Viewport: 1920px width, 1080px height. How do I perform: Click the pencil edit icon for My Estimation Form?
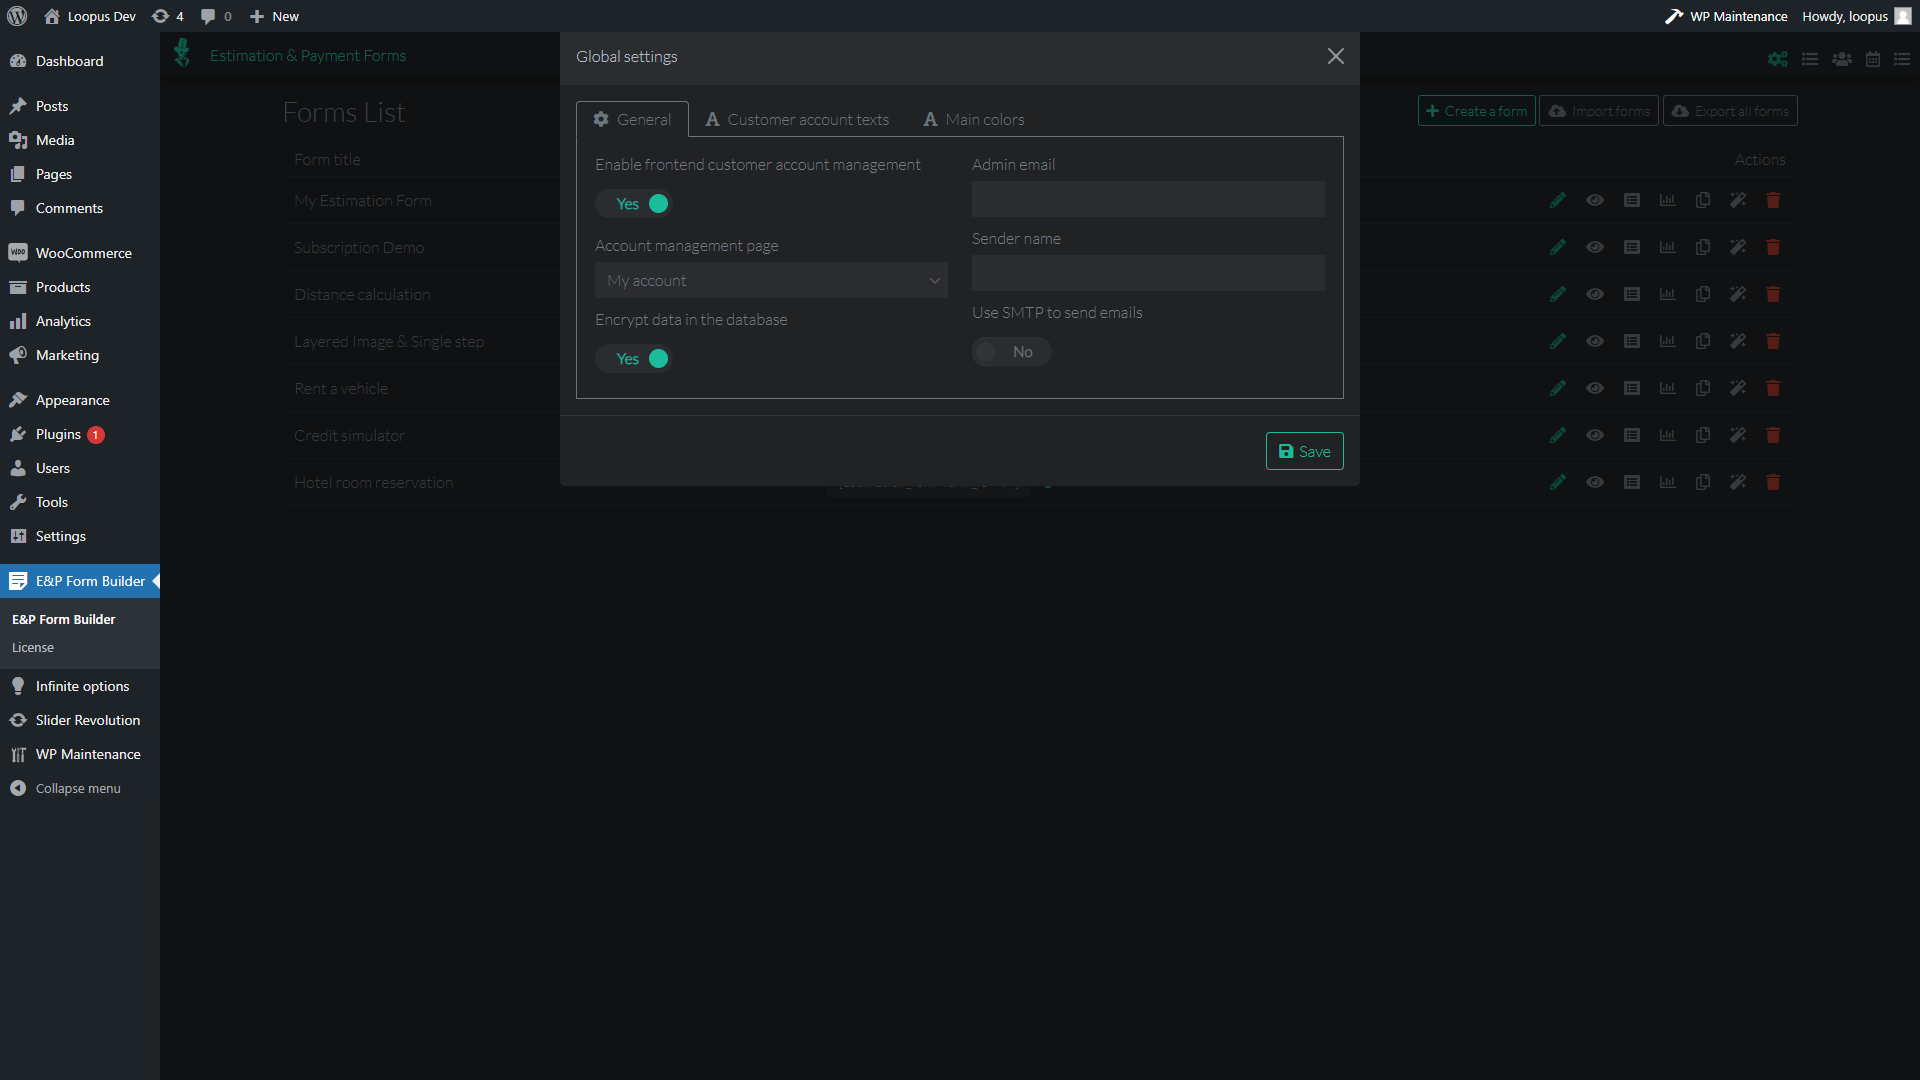1557,200
